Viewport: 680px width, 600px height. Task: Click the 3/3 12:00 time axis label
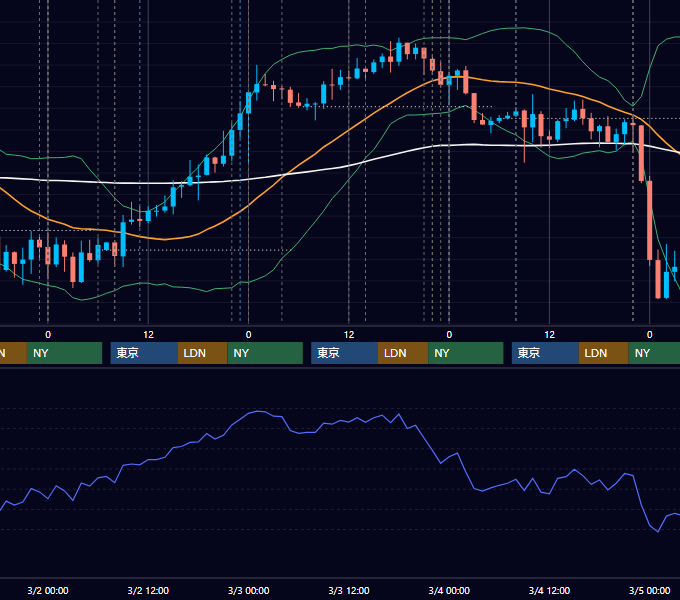[349, 590]
